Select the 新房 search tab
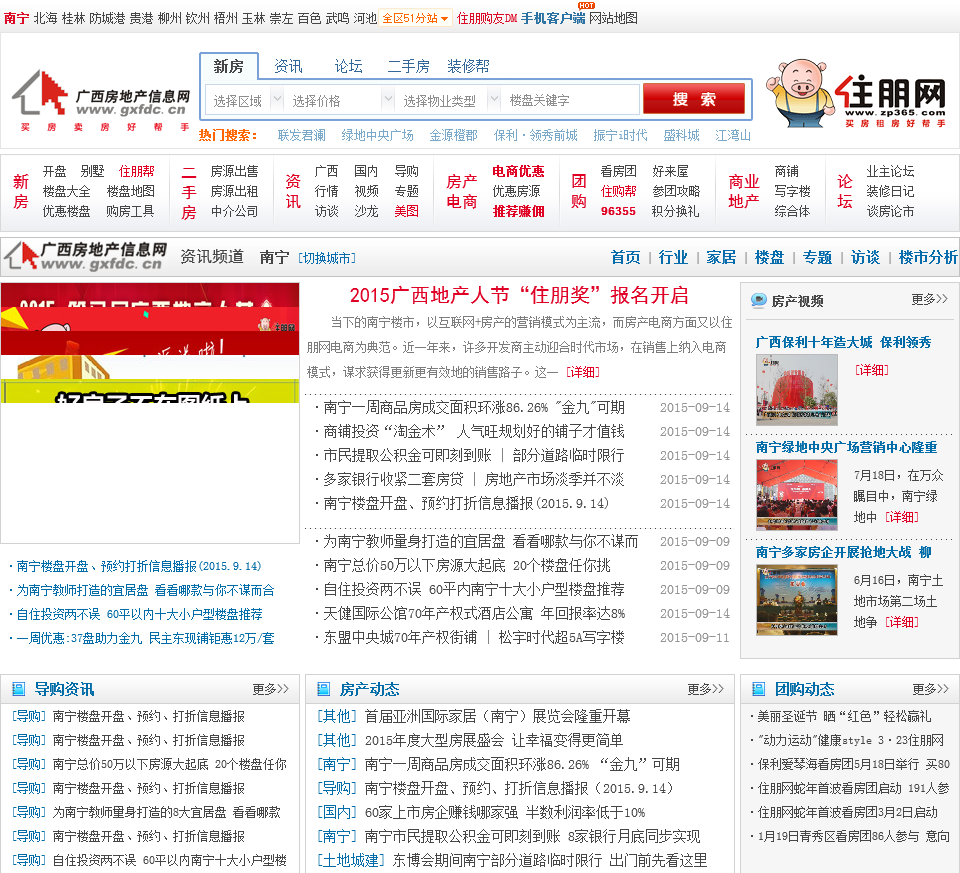The height and width of the screenshot is (873, 960). [x=228, y=66]
